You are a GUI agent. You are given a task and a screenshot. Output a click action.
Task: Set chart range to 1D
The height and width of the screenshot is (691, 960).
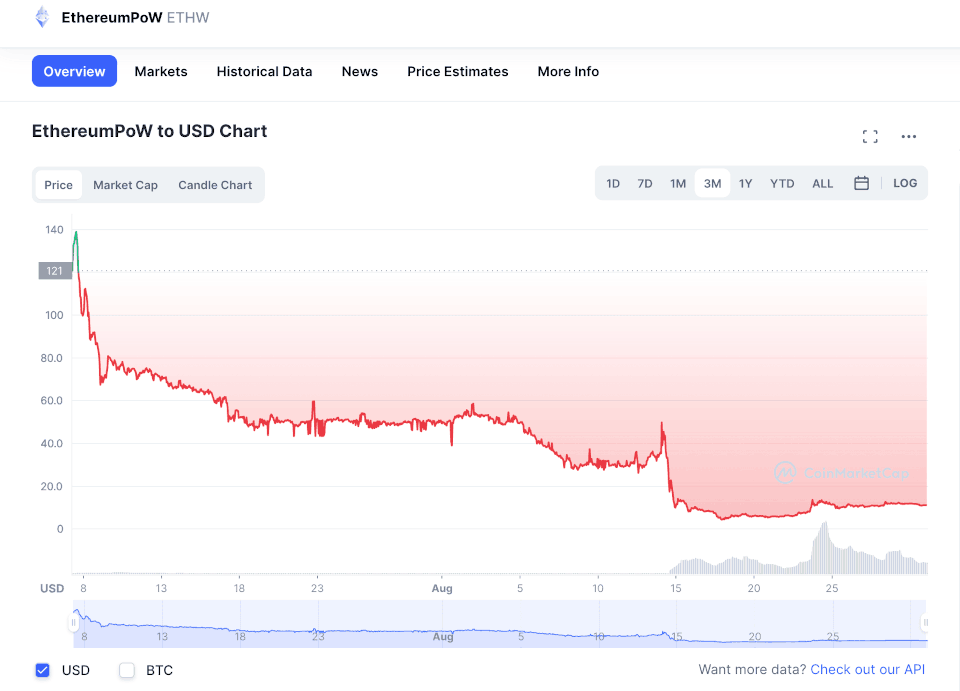(x=613, y=184)
